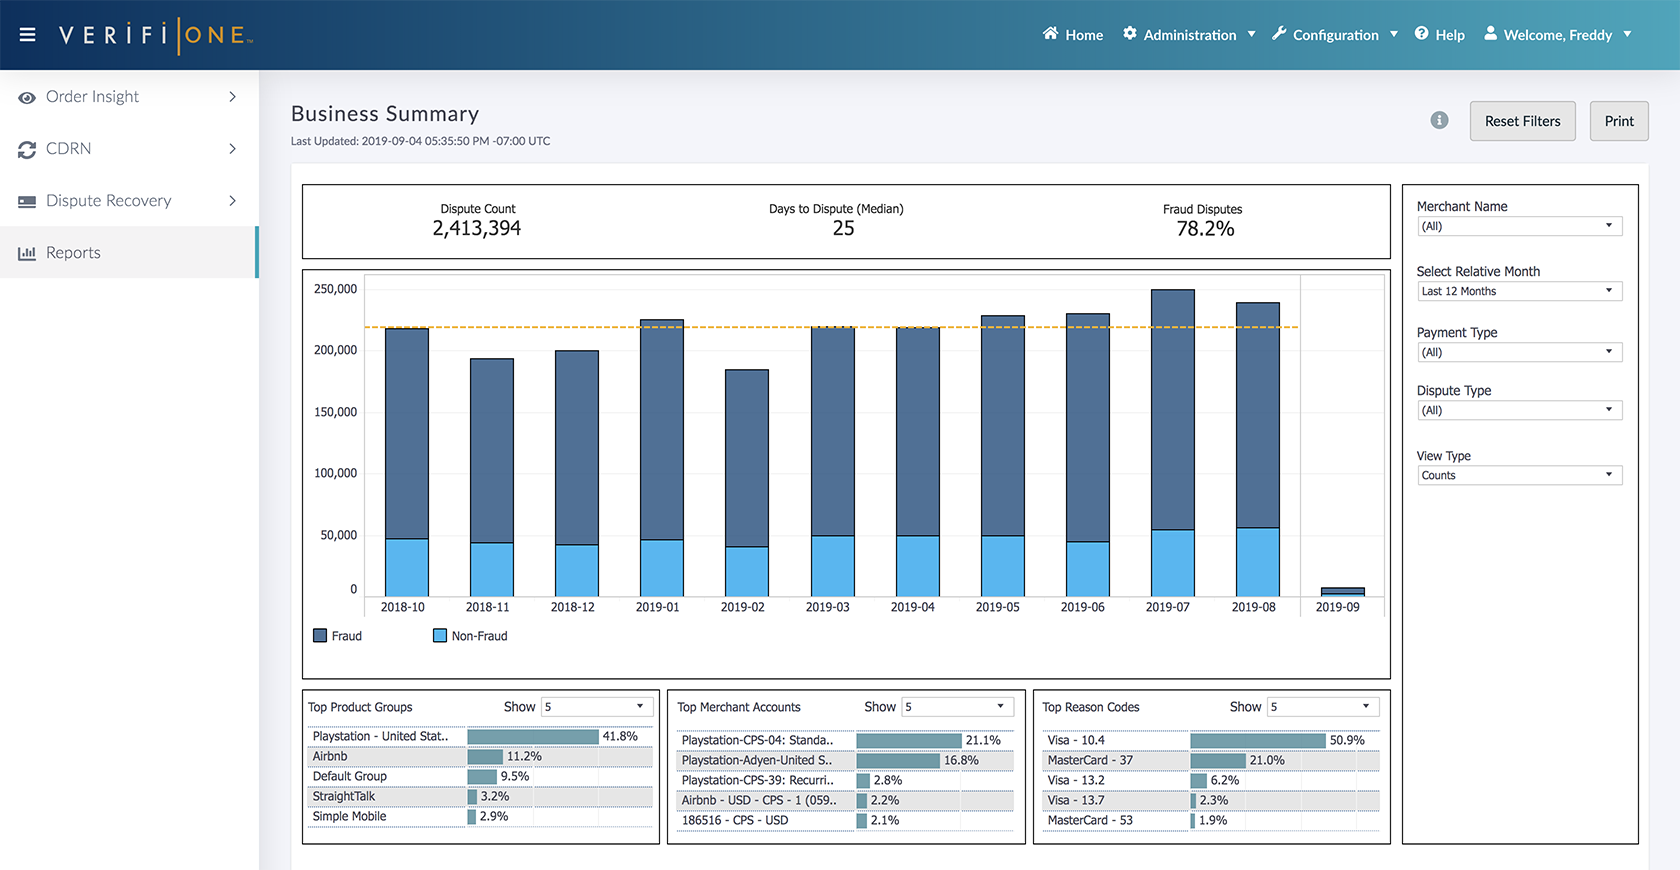This screenshot has height=870, width=1680.
Task: Expand the Order Insight chevron
Action: 232,97
